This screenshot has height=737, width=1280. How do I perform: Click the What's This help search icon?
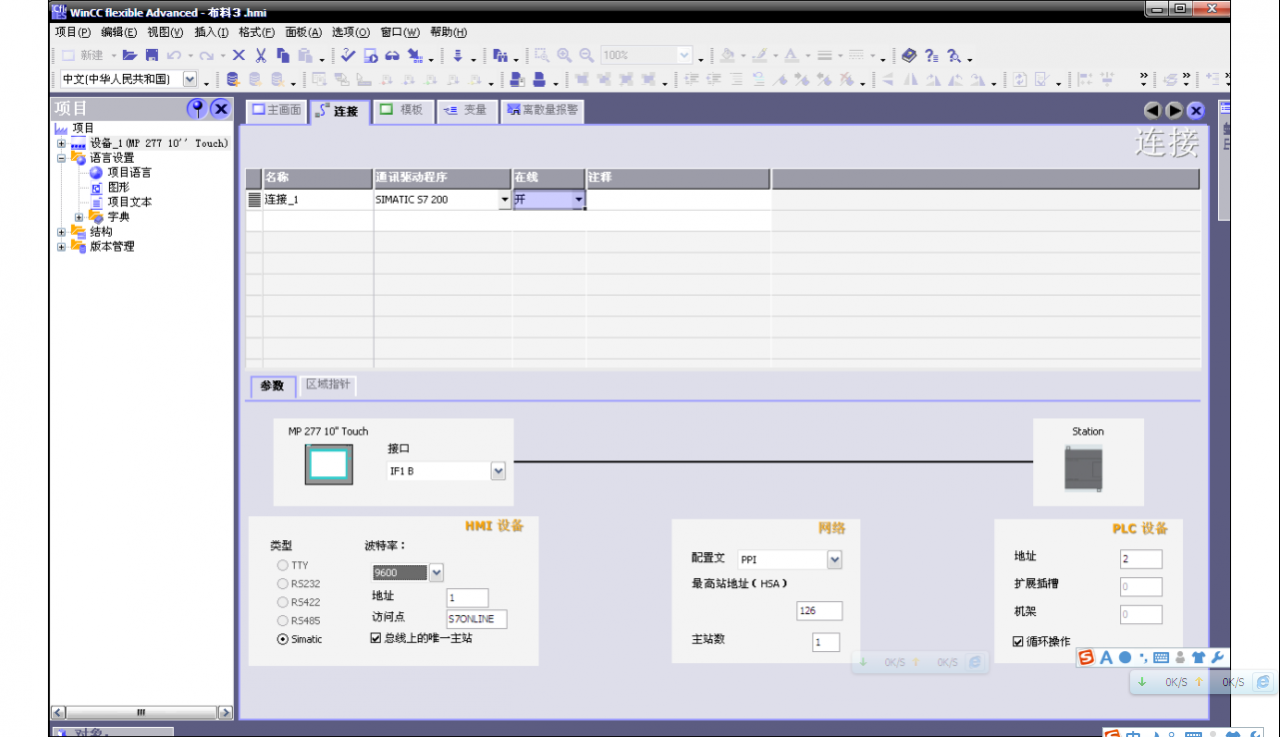953,56
